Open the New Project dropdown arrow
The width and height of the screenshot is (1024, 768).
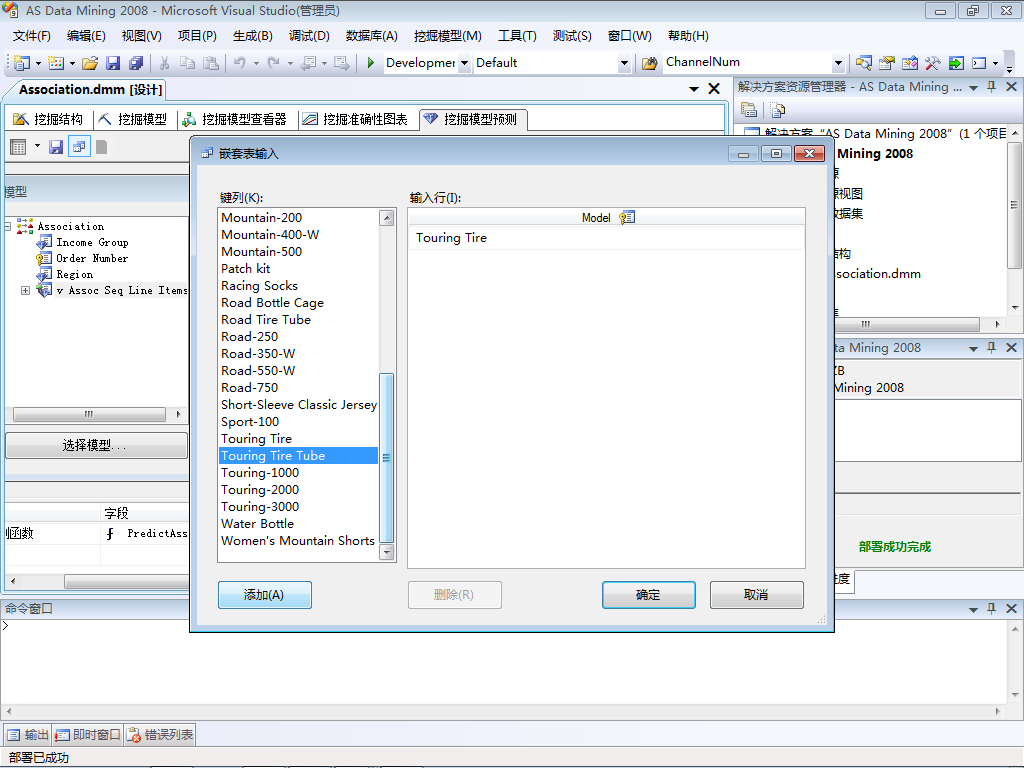point(38,63)
